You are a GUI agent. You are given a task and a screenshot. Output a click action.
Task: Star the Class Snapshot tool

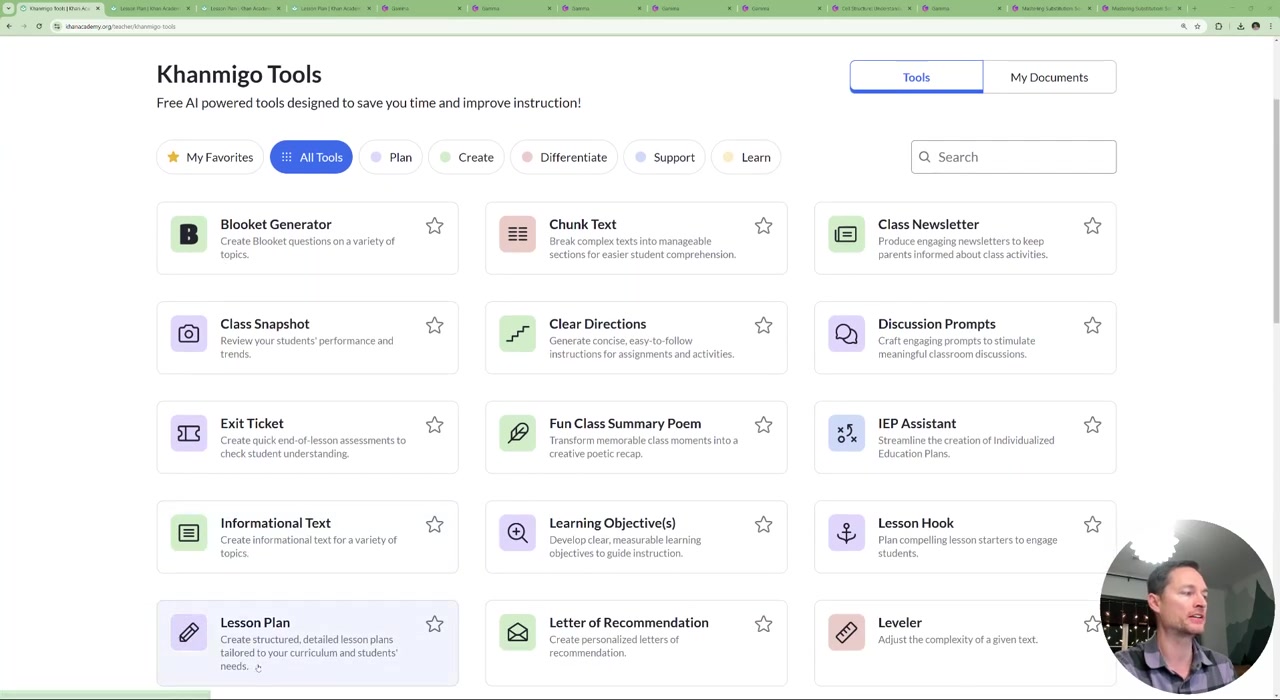point(434,326)
